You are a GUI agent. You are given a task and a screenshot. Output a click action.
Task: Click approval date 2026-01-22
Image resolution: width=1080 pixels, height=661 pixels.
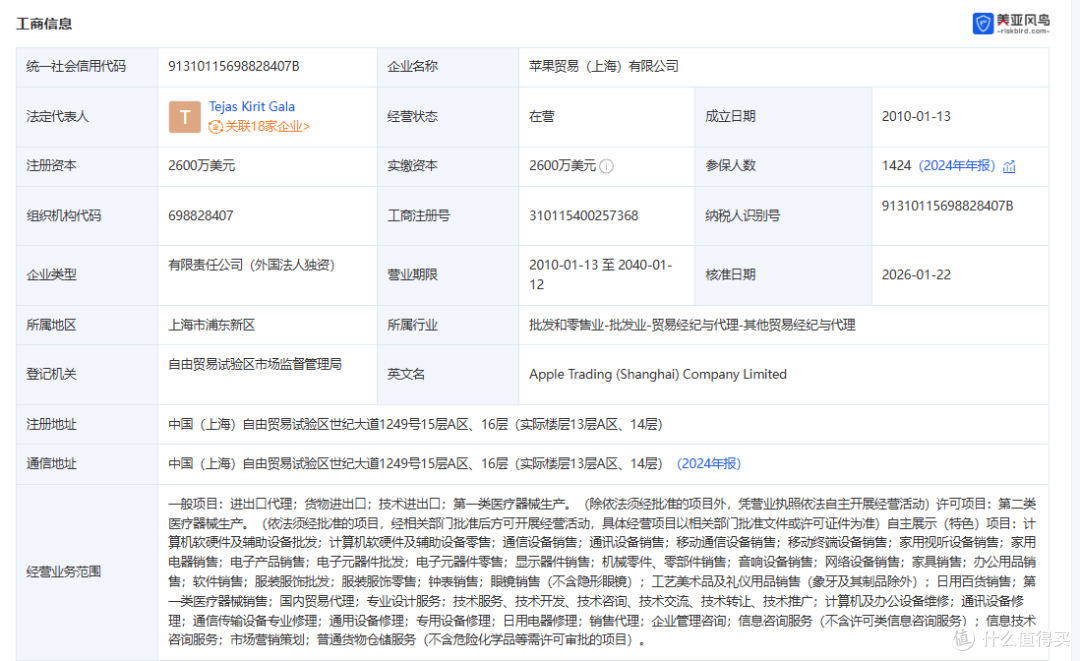pos(916,275)
